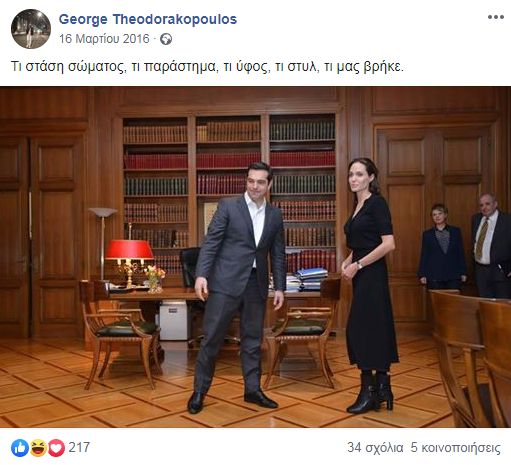Click the Haha laughing reaction icon
The width and height of the screenshot is (511, 465).
point(38,448)
